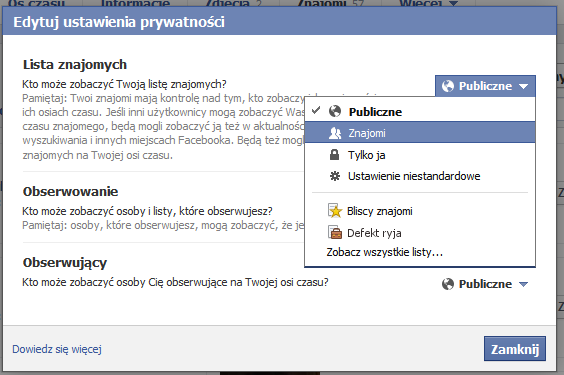
Task: Click gear icon next to Ustawienie niestandardowe
Action: coord(335,176)
